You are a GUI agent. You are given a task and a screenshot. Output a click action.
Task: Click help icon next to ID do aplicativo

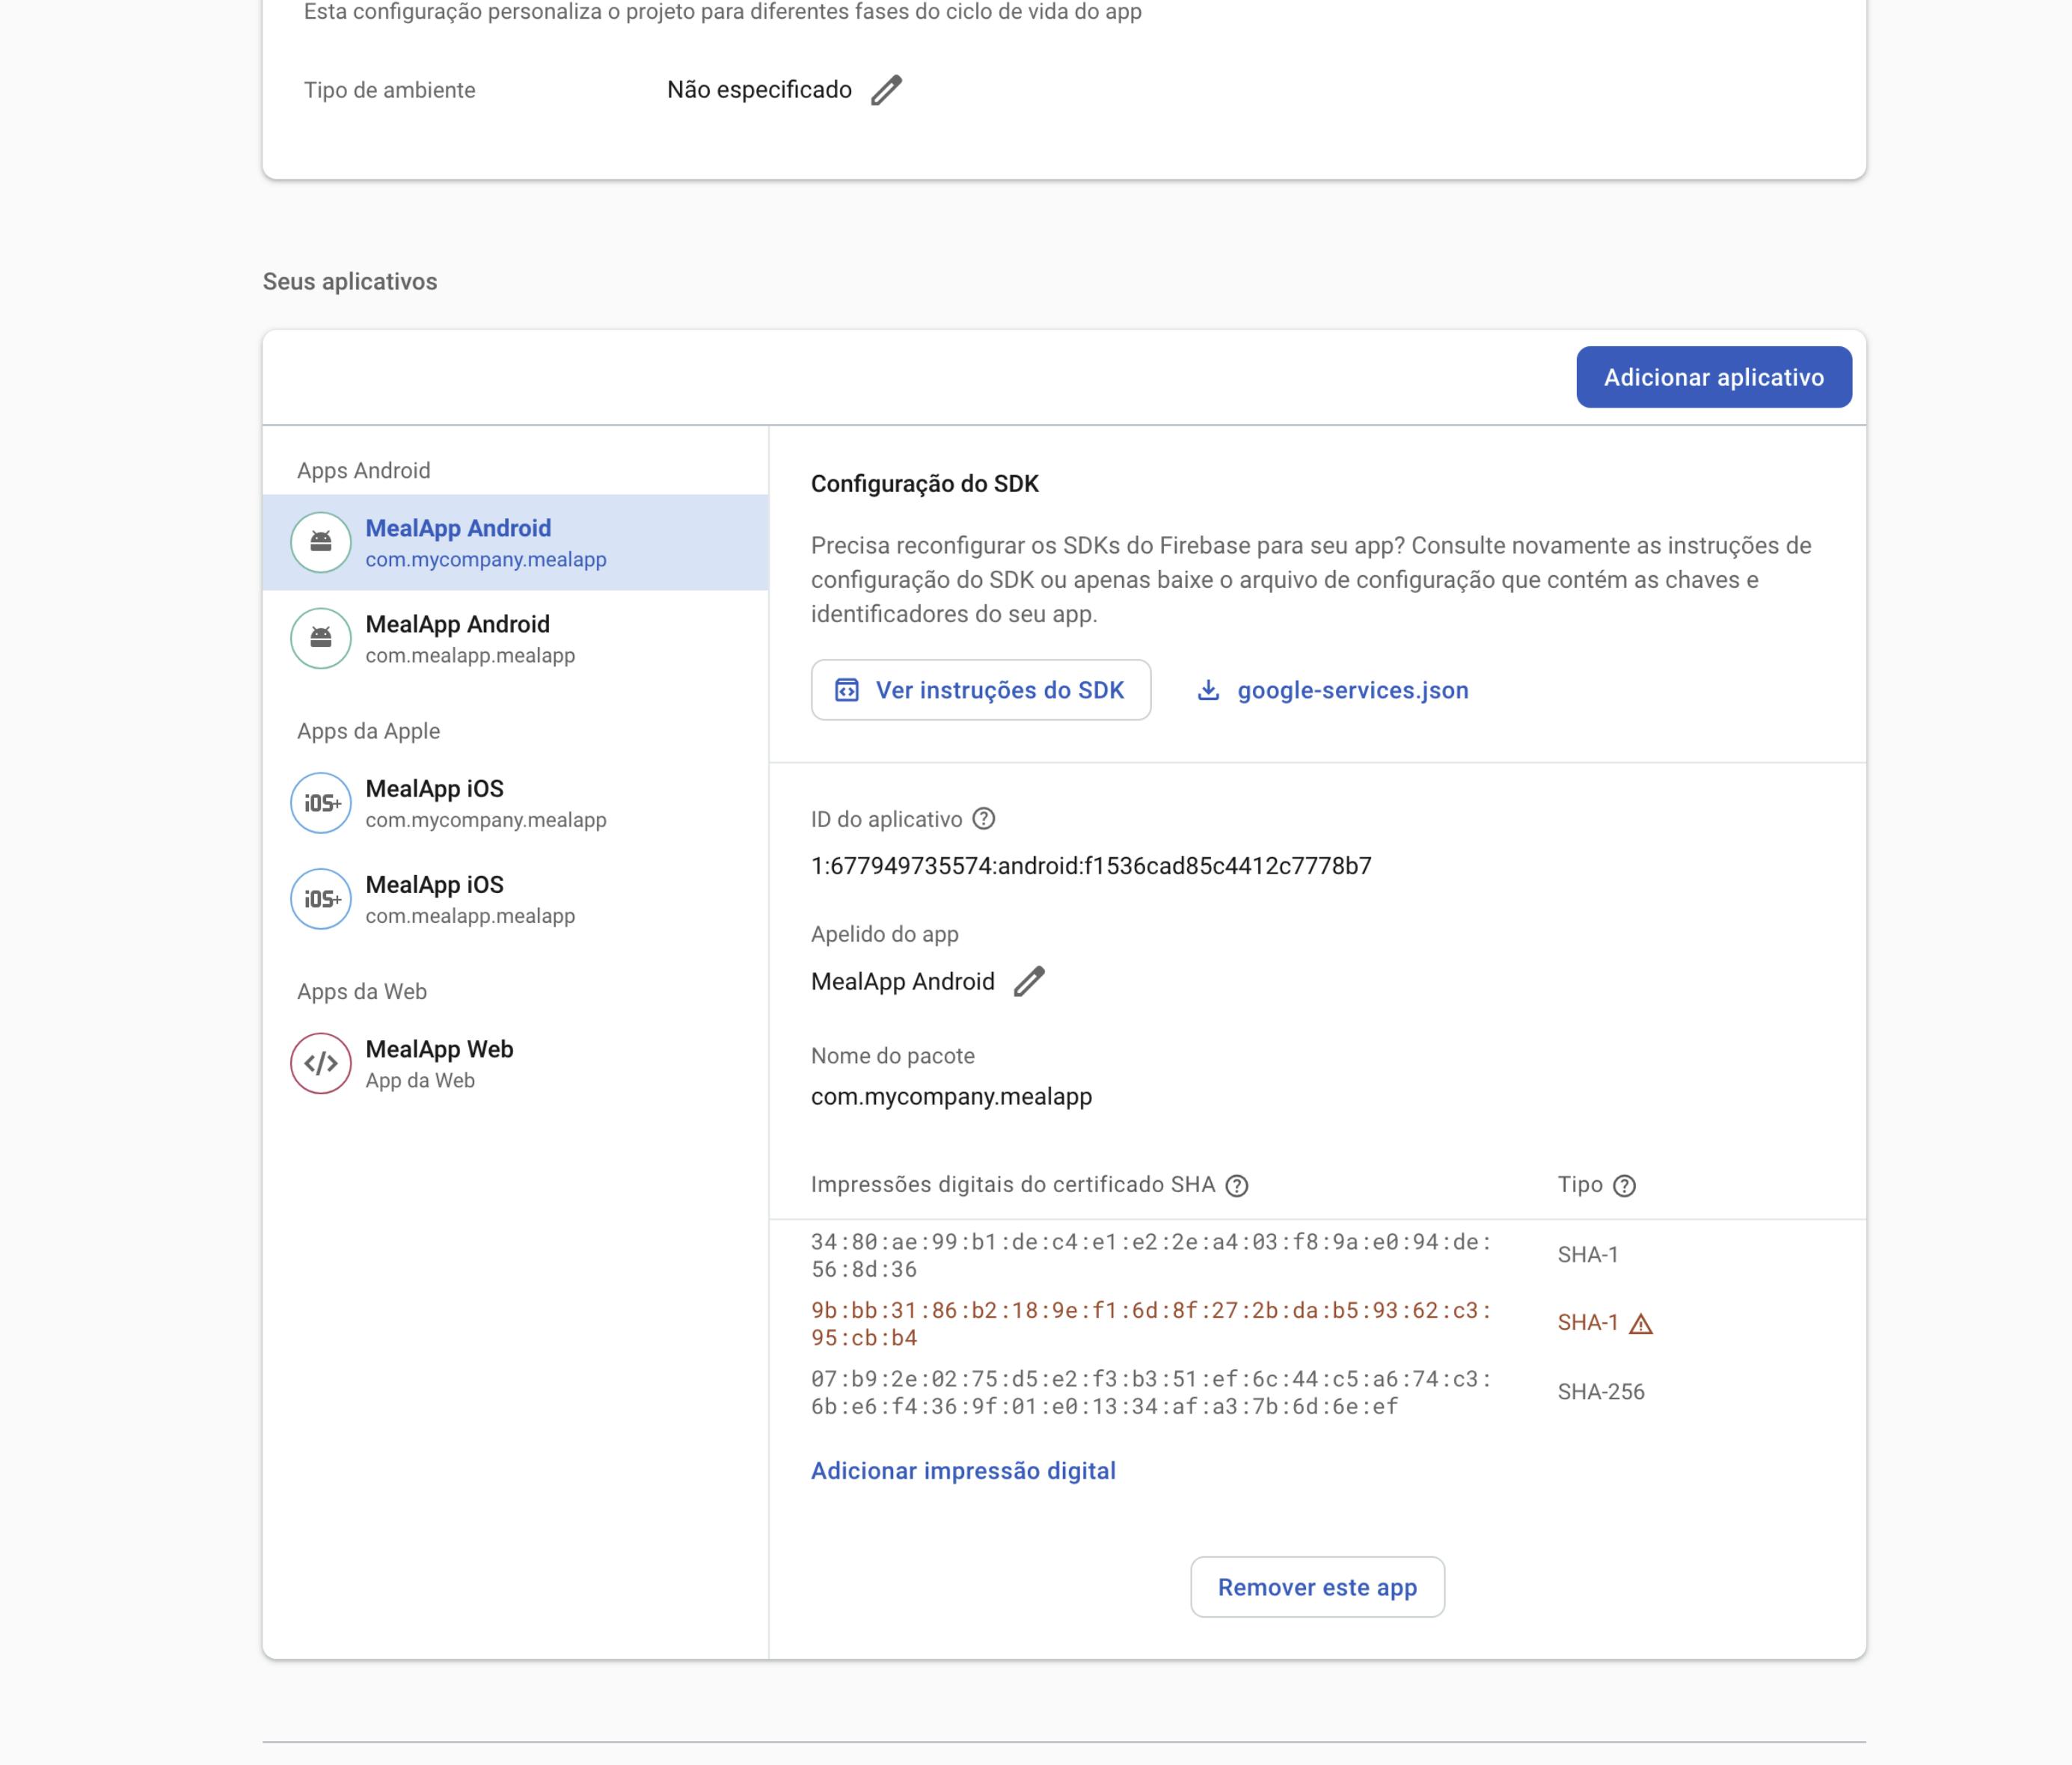tap(984, 819)
